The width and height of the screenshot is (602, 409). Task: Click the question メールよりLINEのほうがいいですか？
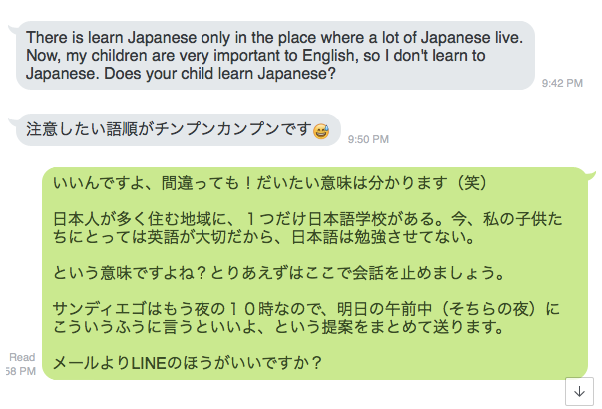187,363
